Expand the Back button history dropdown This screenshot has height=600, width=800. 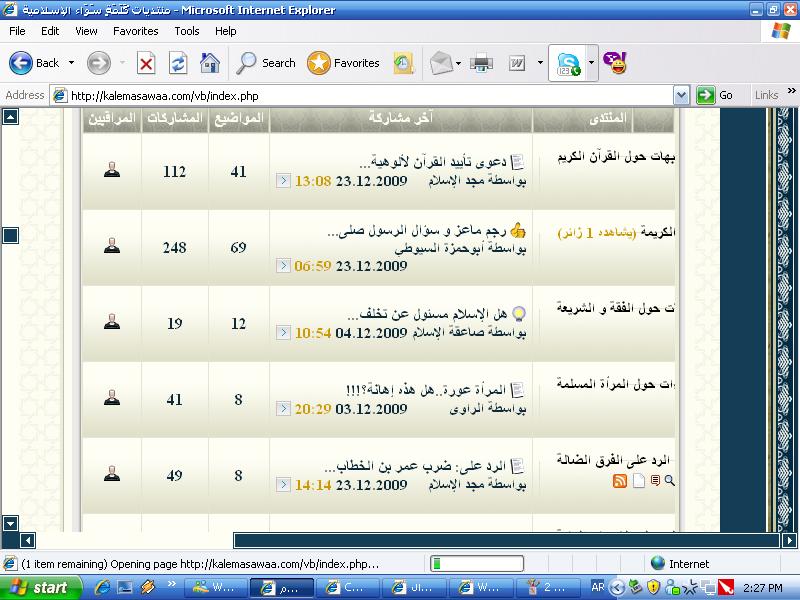71,63
